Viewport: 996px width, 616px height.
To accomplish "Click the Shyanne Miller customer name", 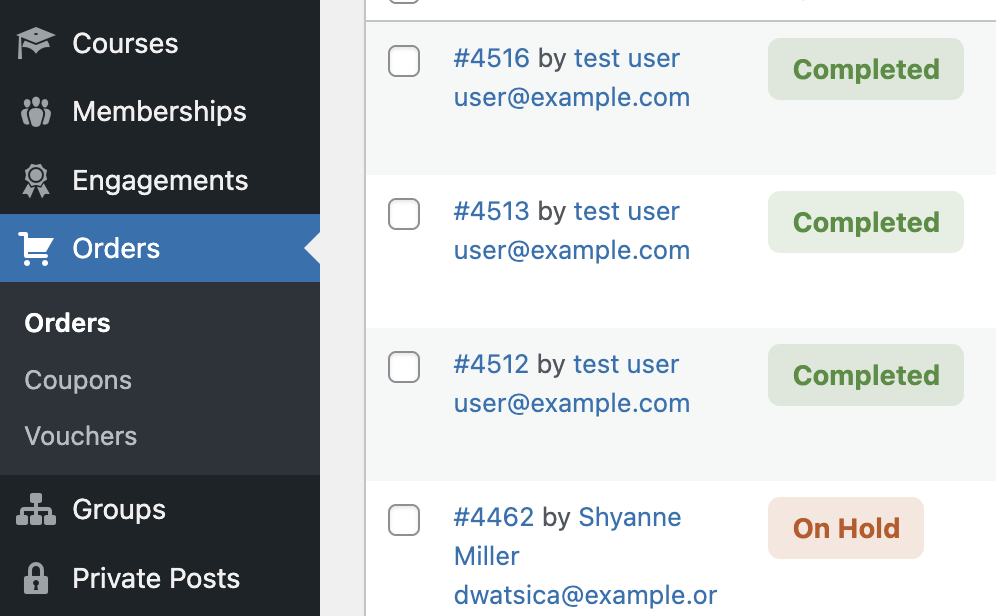I will 629,517.
